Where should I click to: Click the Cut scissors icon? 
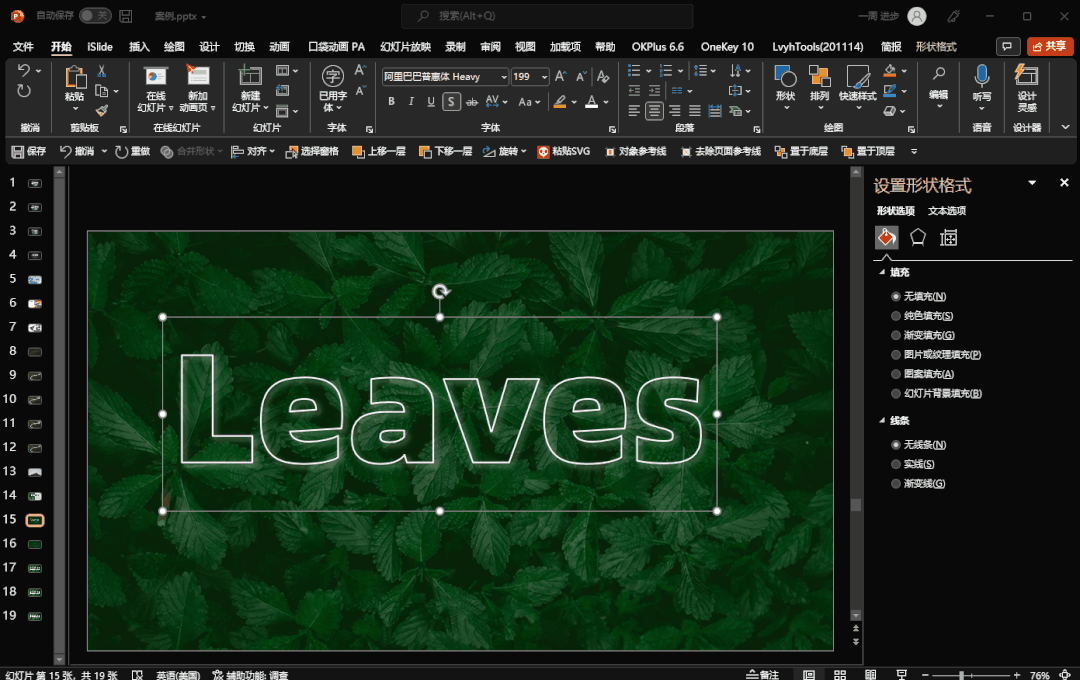[x=102, y=71]
